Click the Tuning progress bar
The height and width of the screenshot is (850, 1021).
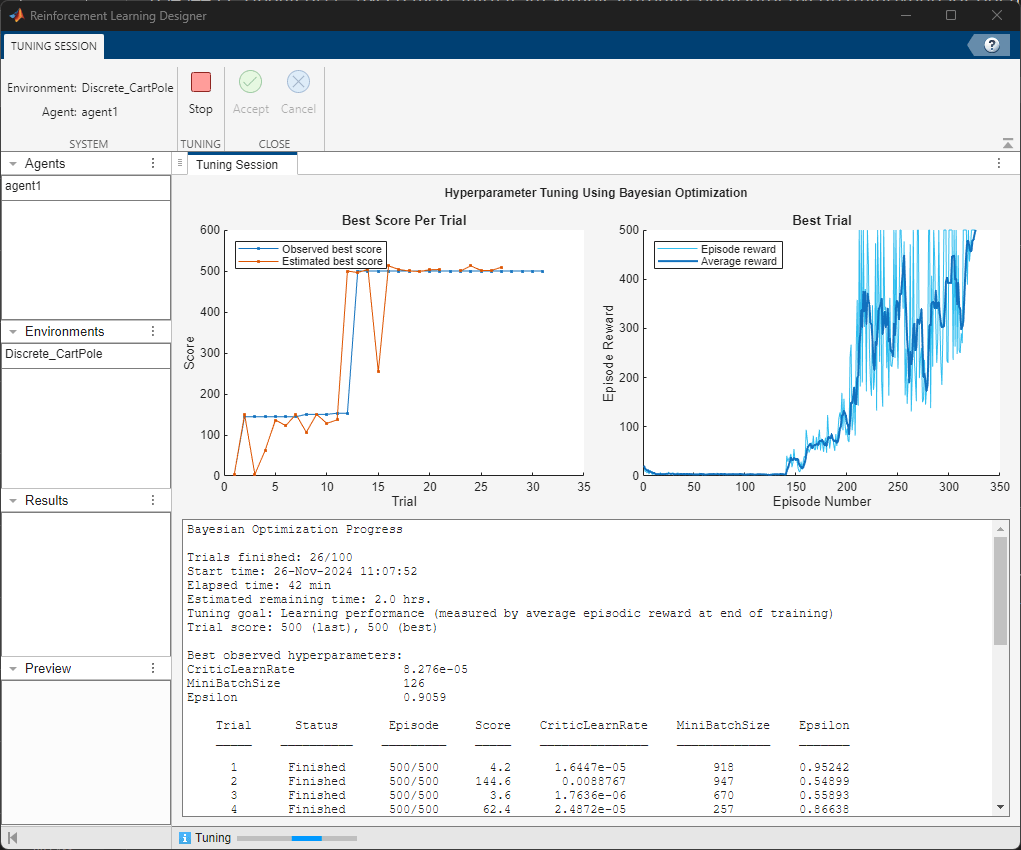[x=295, y=837]
